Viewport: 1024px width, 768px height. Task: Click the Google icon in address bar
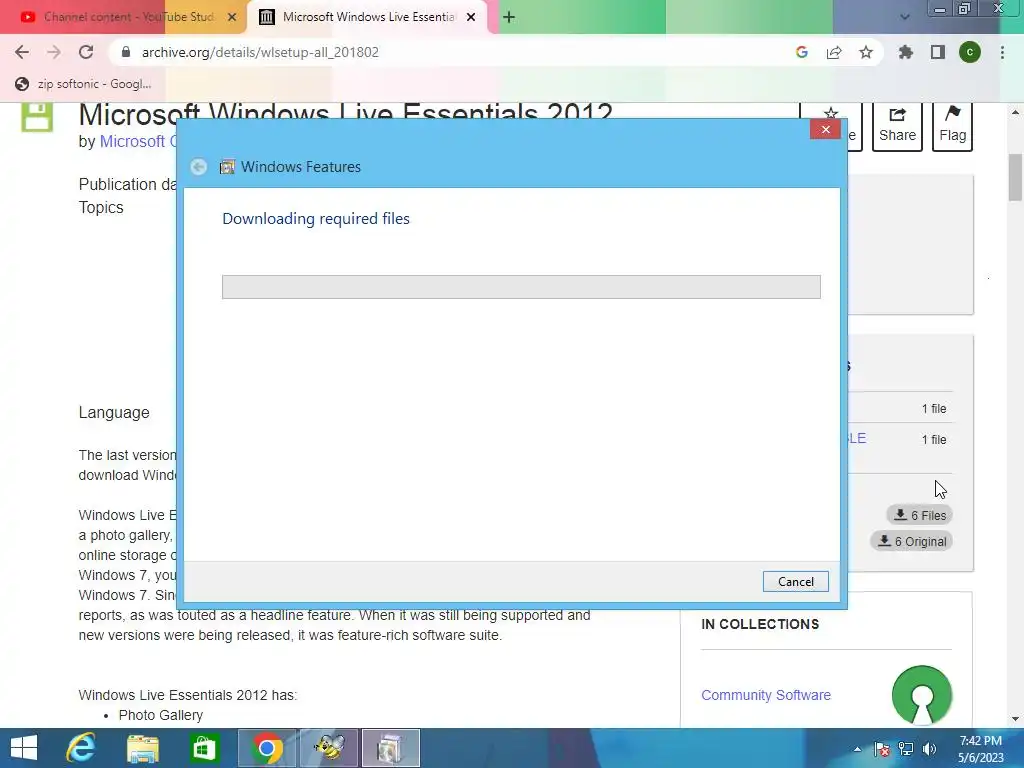(802, 52)
